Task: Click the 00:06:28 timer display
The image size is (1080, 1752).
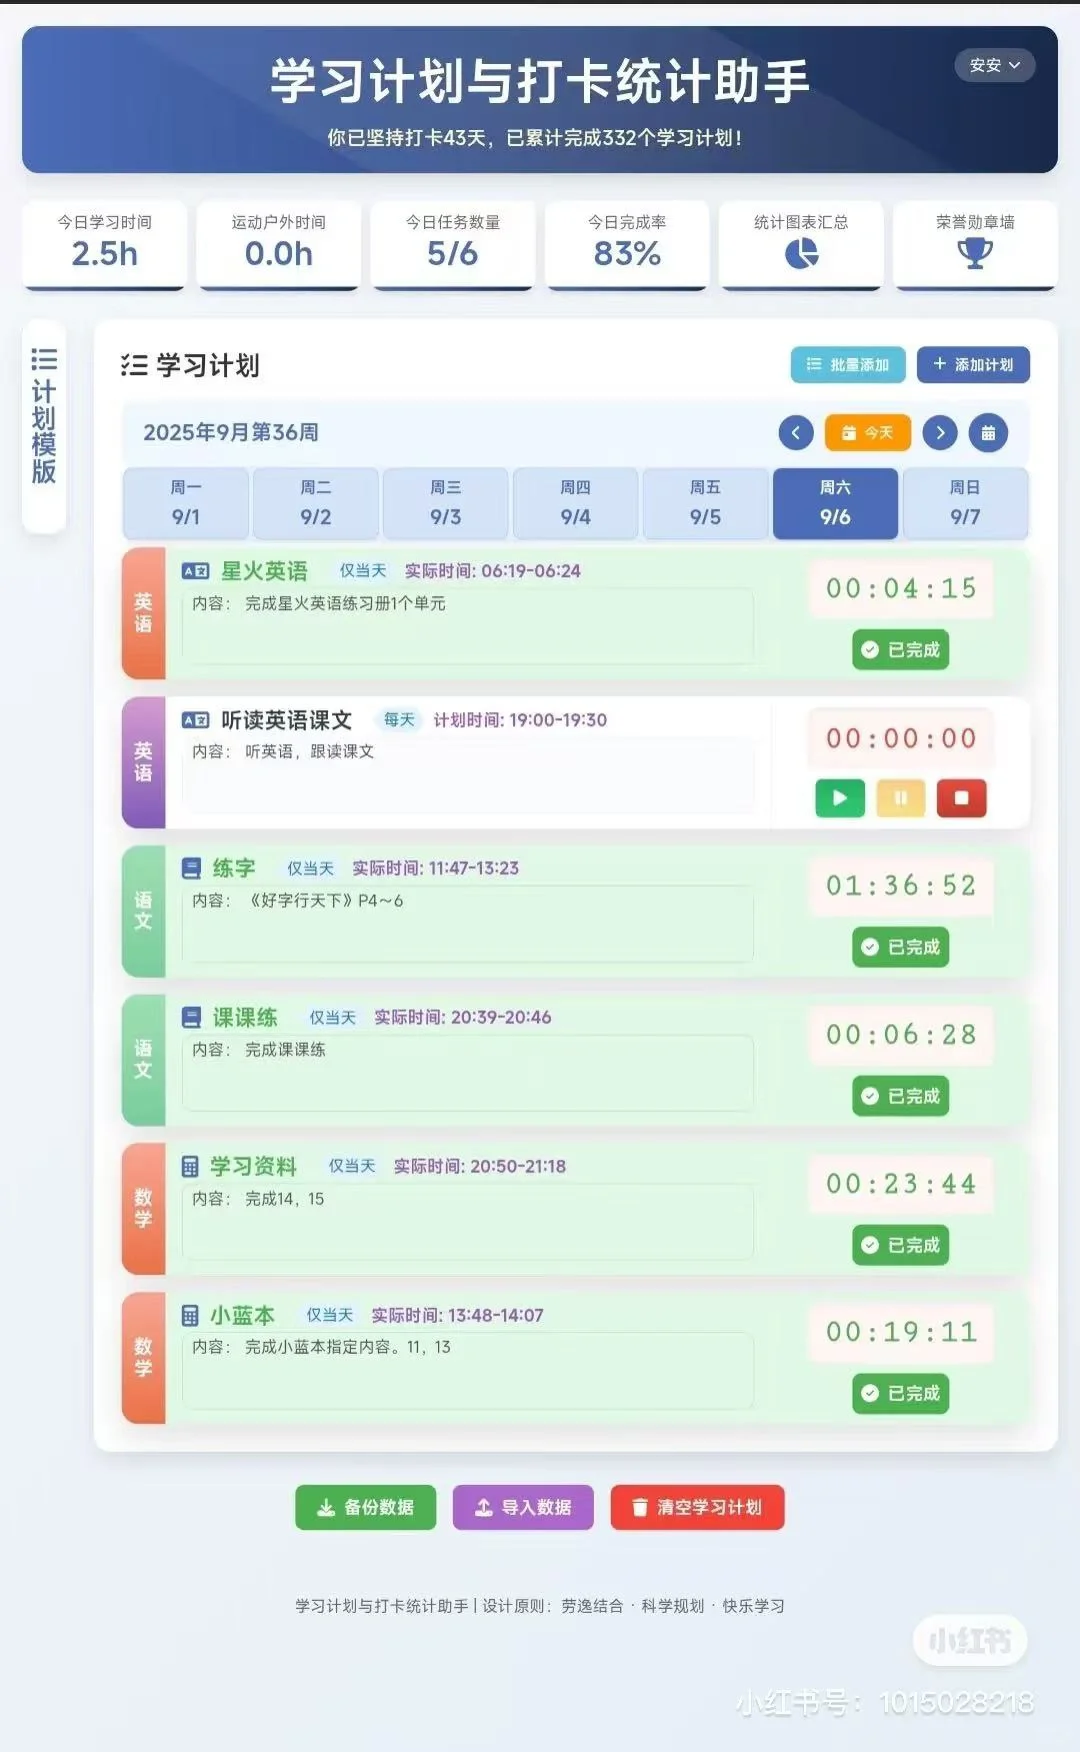Action: click(901, 1034)
